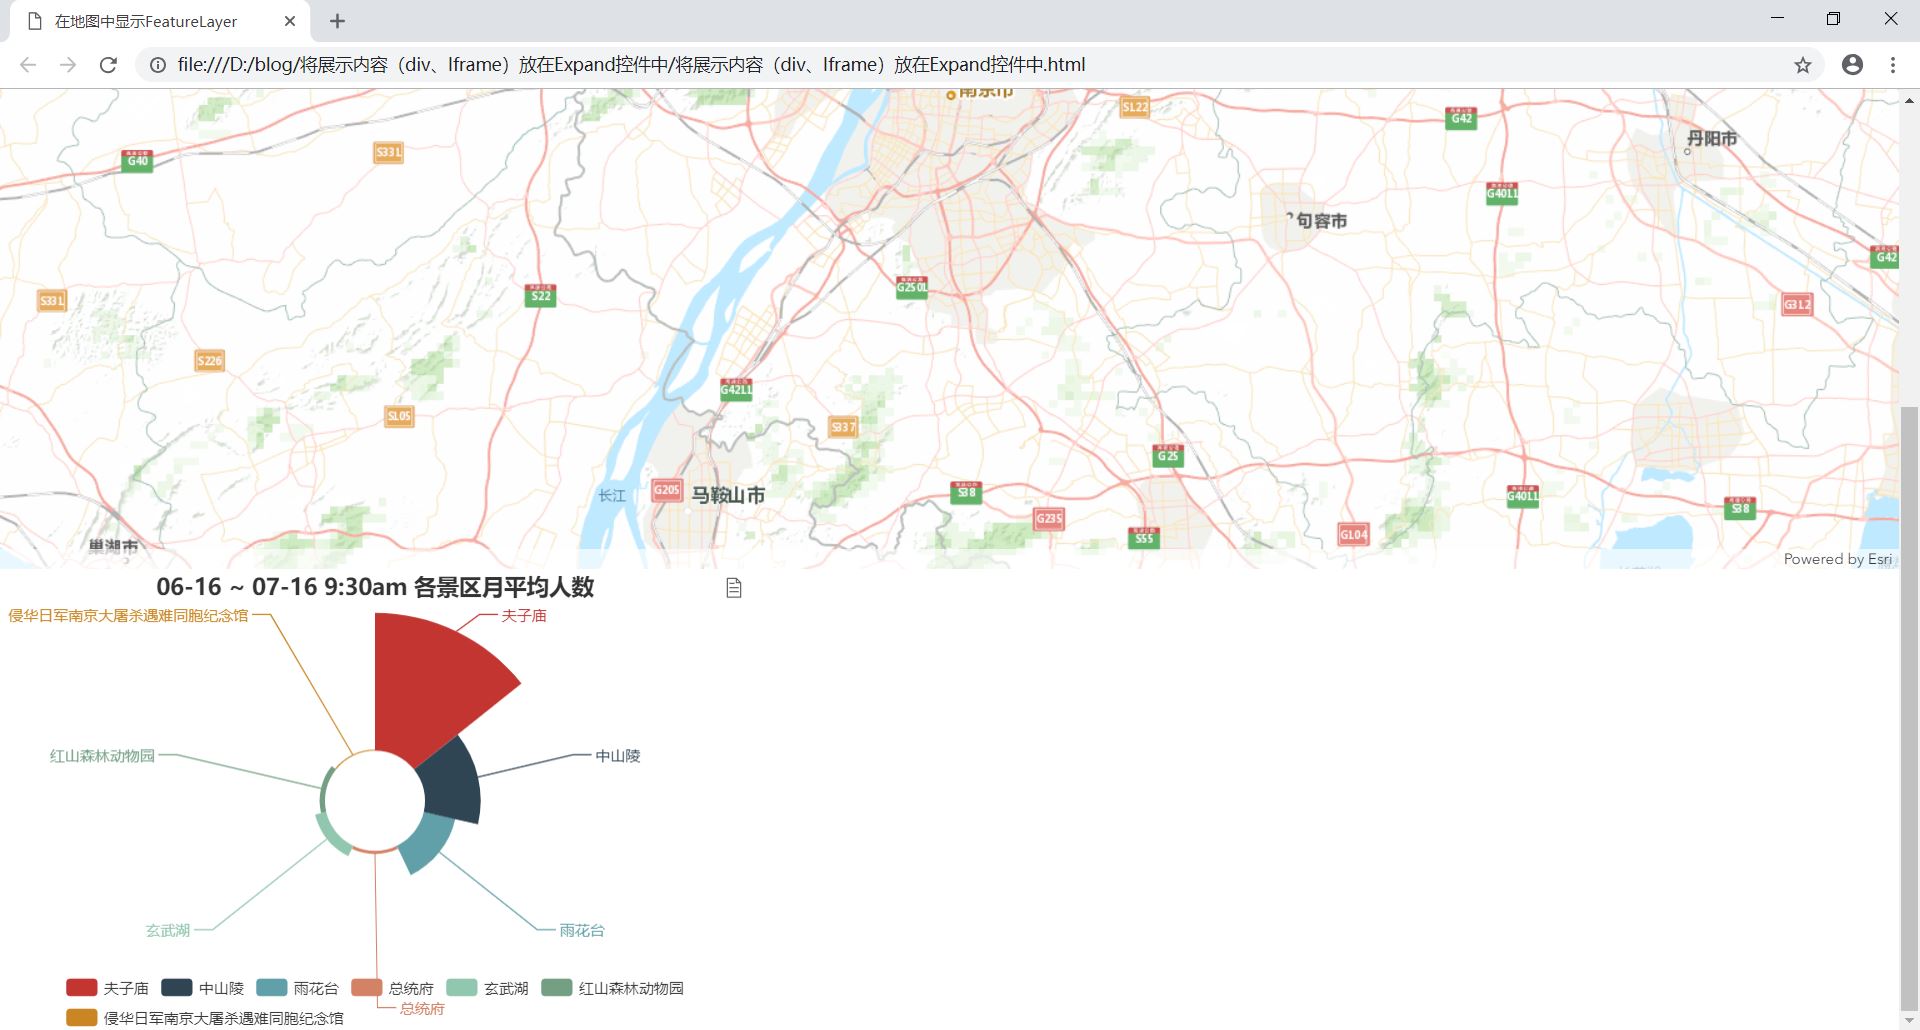Select the 在地图中显示FeatureLayer tab

[x=160, y=21]
